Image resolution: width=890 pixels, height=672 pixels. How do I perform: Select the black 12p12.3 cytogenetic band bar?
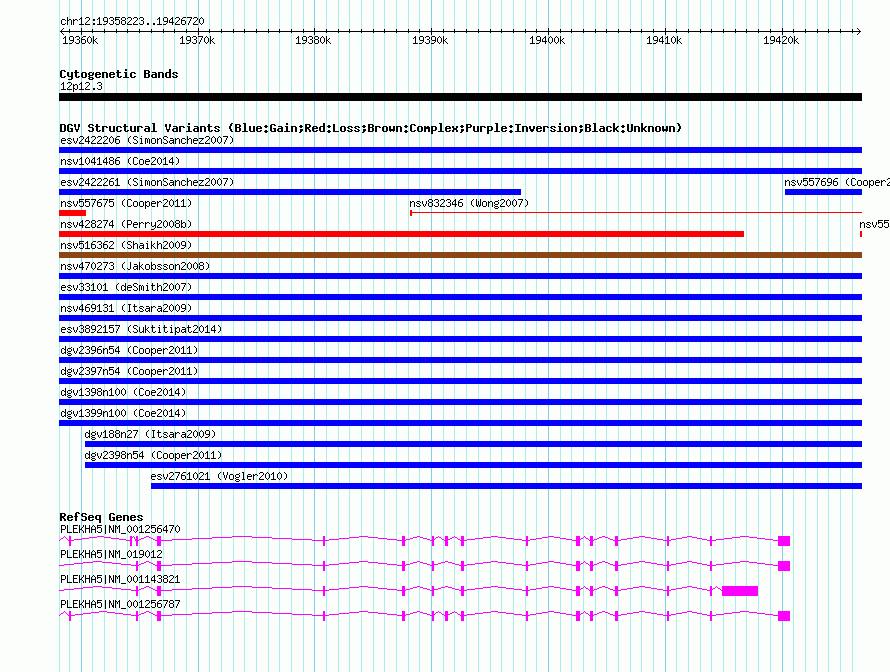click(460, 97)
